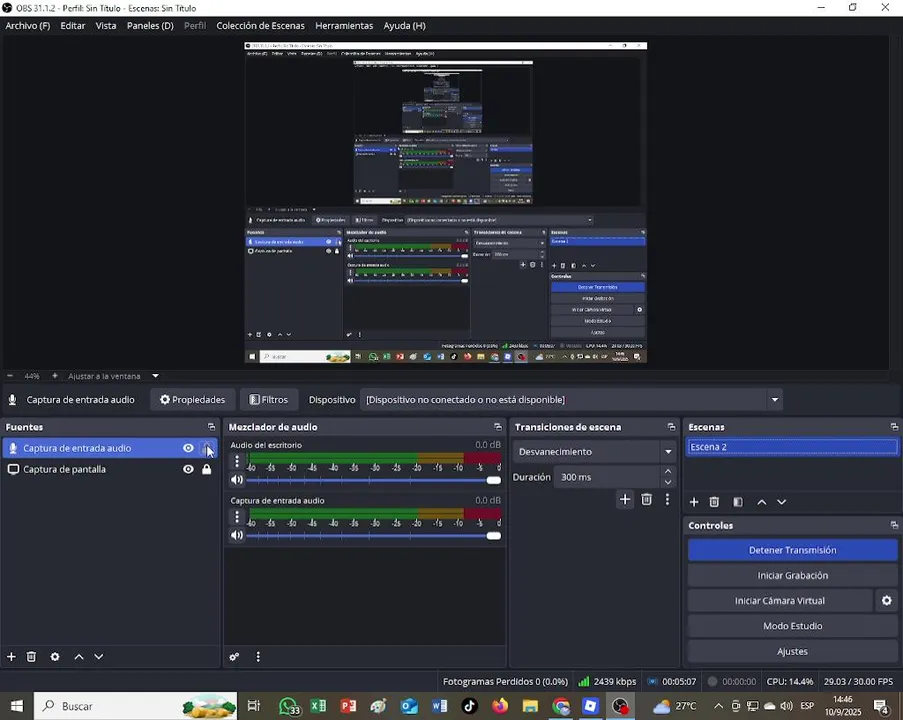Open audio mixer footer three-dot menu

pos(258,656)
